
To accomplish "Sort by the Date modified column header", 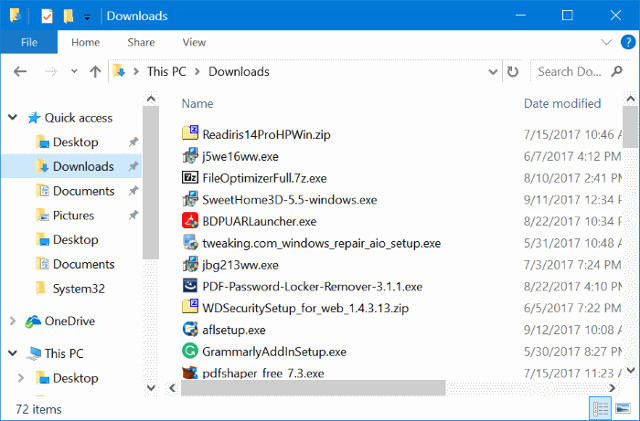I will (x=562, y=104).
